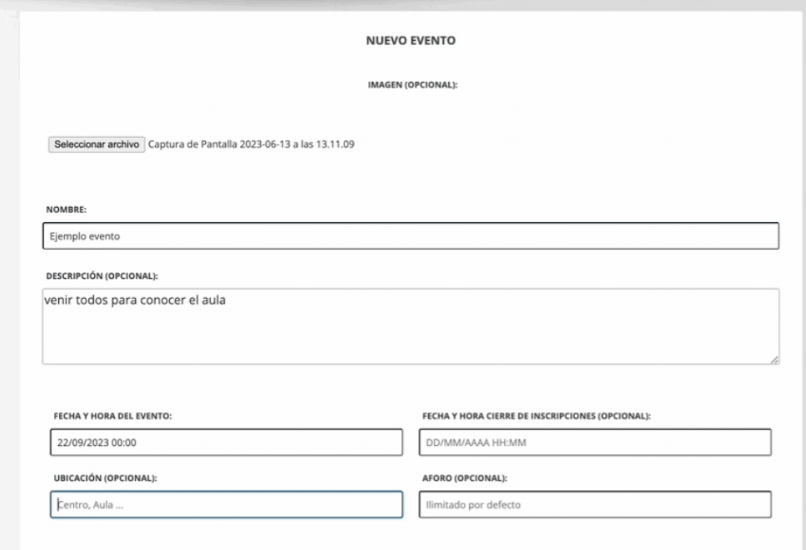Click the DESCRIPCIÓN (OPCIONAL) label

(102, 275)
